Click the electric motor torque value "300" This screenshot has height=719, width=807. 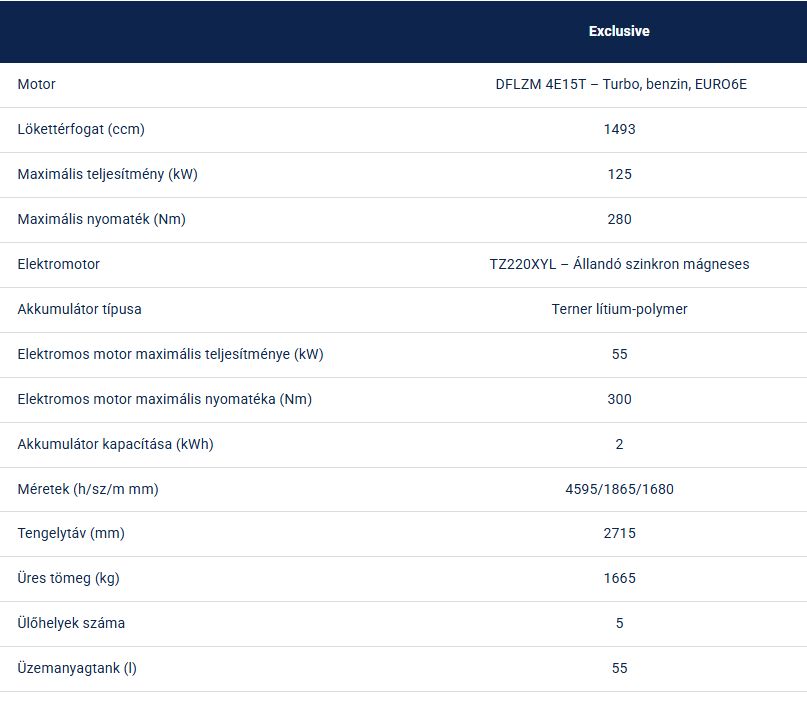tap(619, 399)
